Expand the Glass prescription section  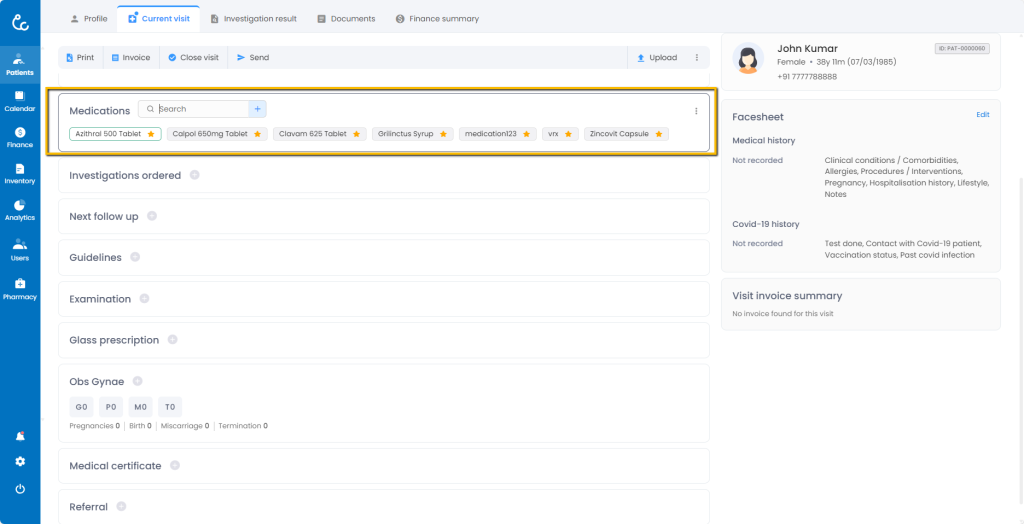pos(172,340)
